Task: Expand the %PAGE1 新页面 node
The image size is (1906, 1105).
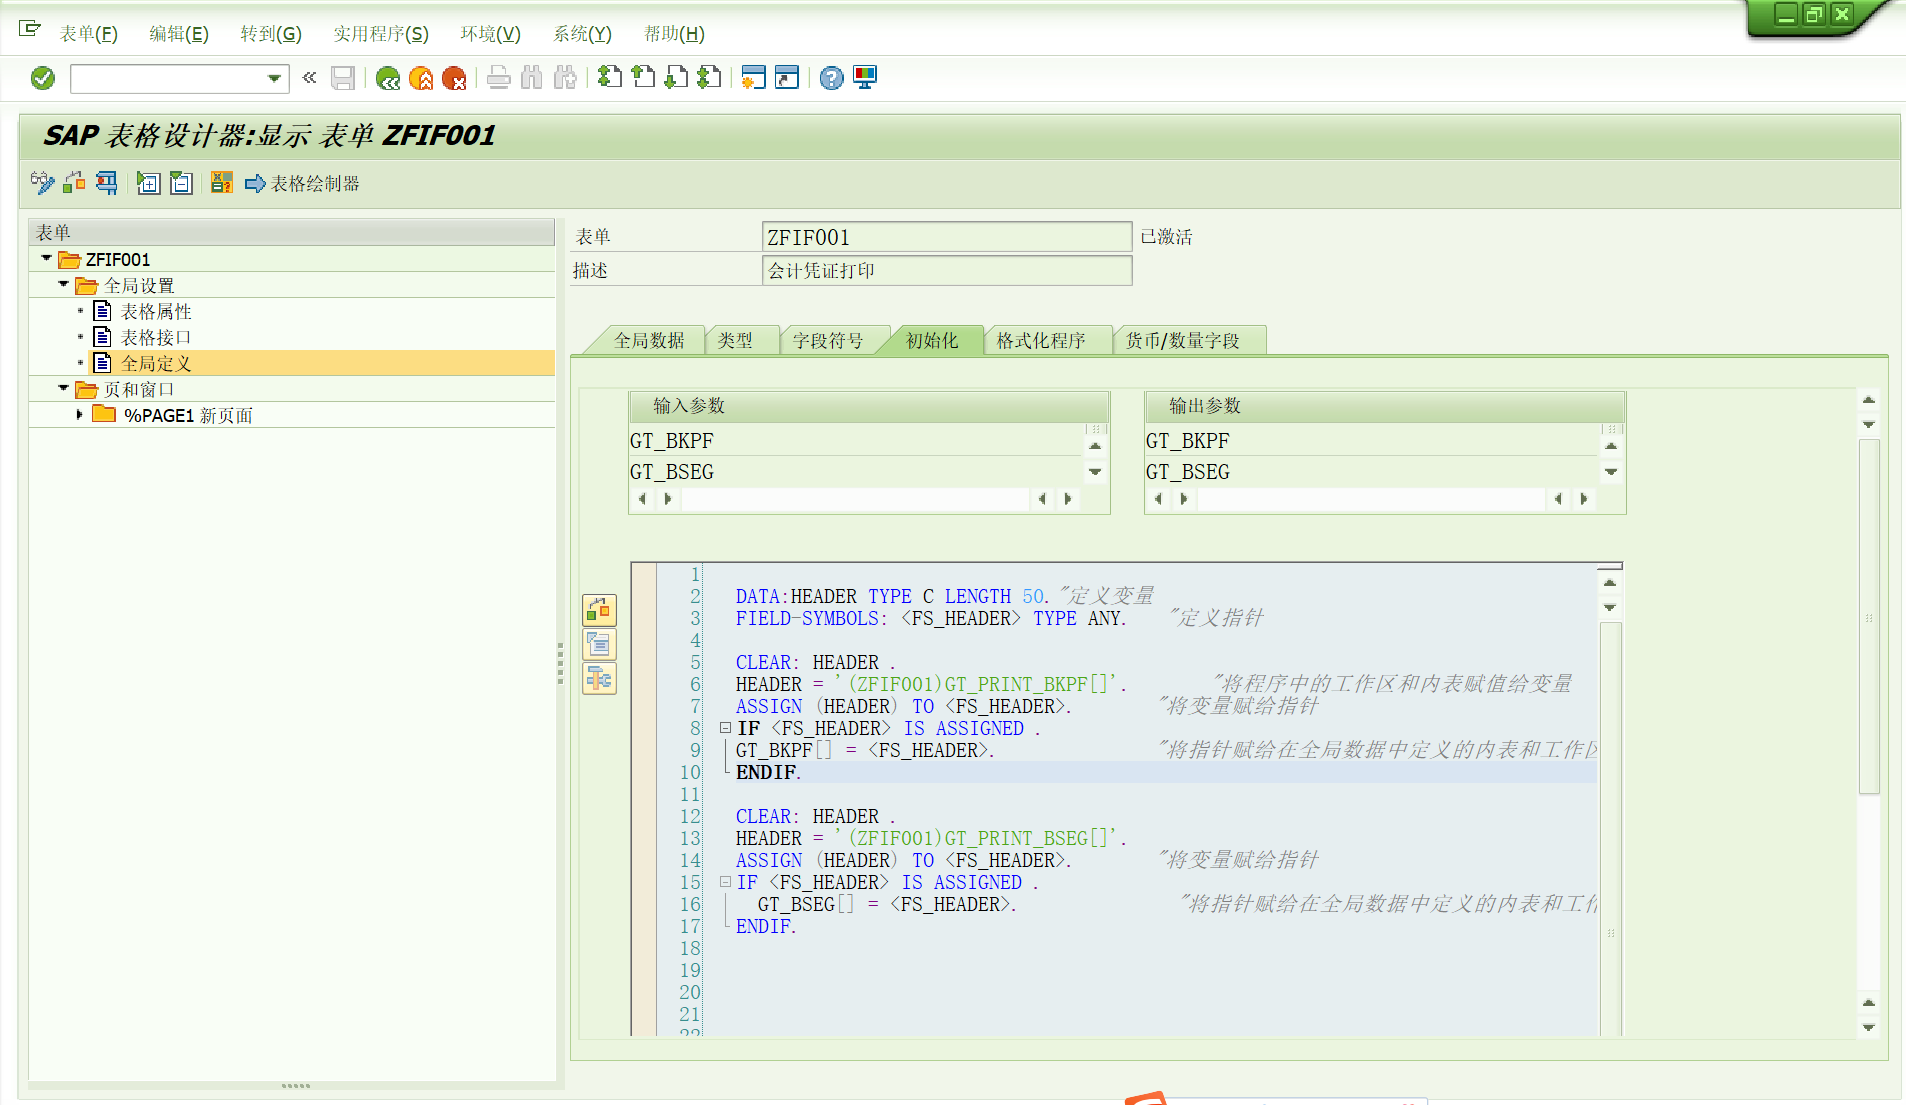Action: point(80,414)
